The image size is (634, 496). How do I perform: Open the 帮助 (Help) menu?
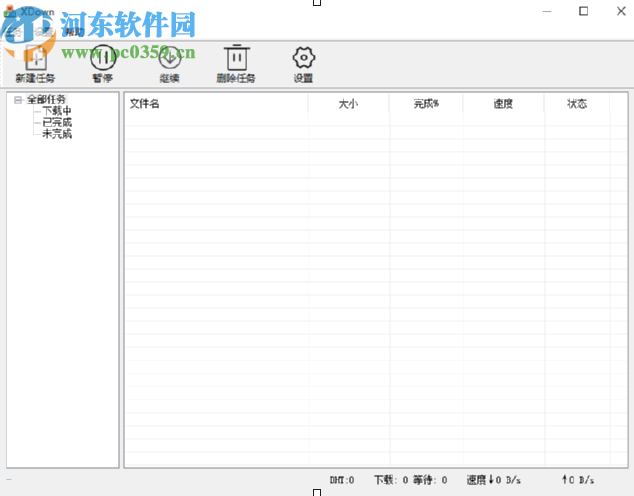(x=74, y=32)
